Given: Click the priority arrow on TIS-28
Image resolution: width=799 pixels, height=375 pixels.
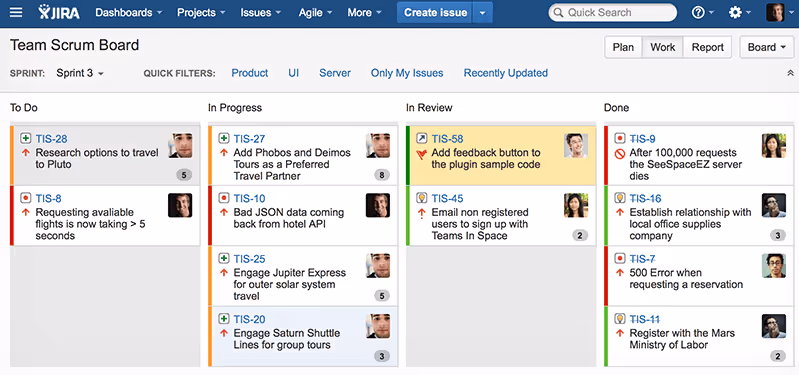Looking at the screenshot, I should click(25, 152).
